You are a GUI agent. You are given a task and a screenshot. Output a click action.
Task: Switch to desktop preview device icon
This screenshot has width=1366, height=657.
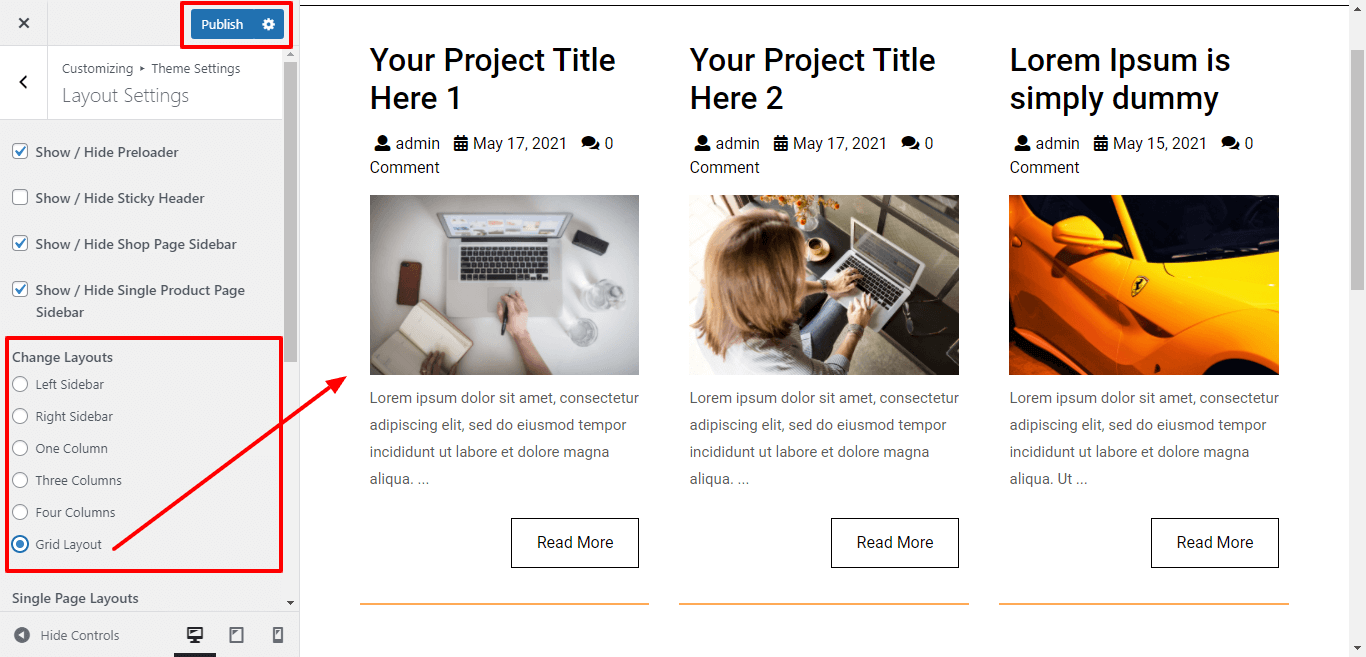click(x=195, y=635)
